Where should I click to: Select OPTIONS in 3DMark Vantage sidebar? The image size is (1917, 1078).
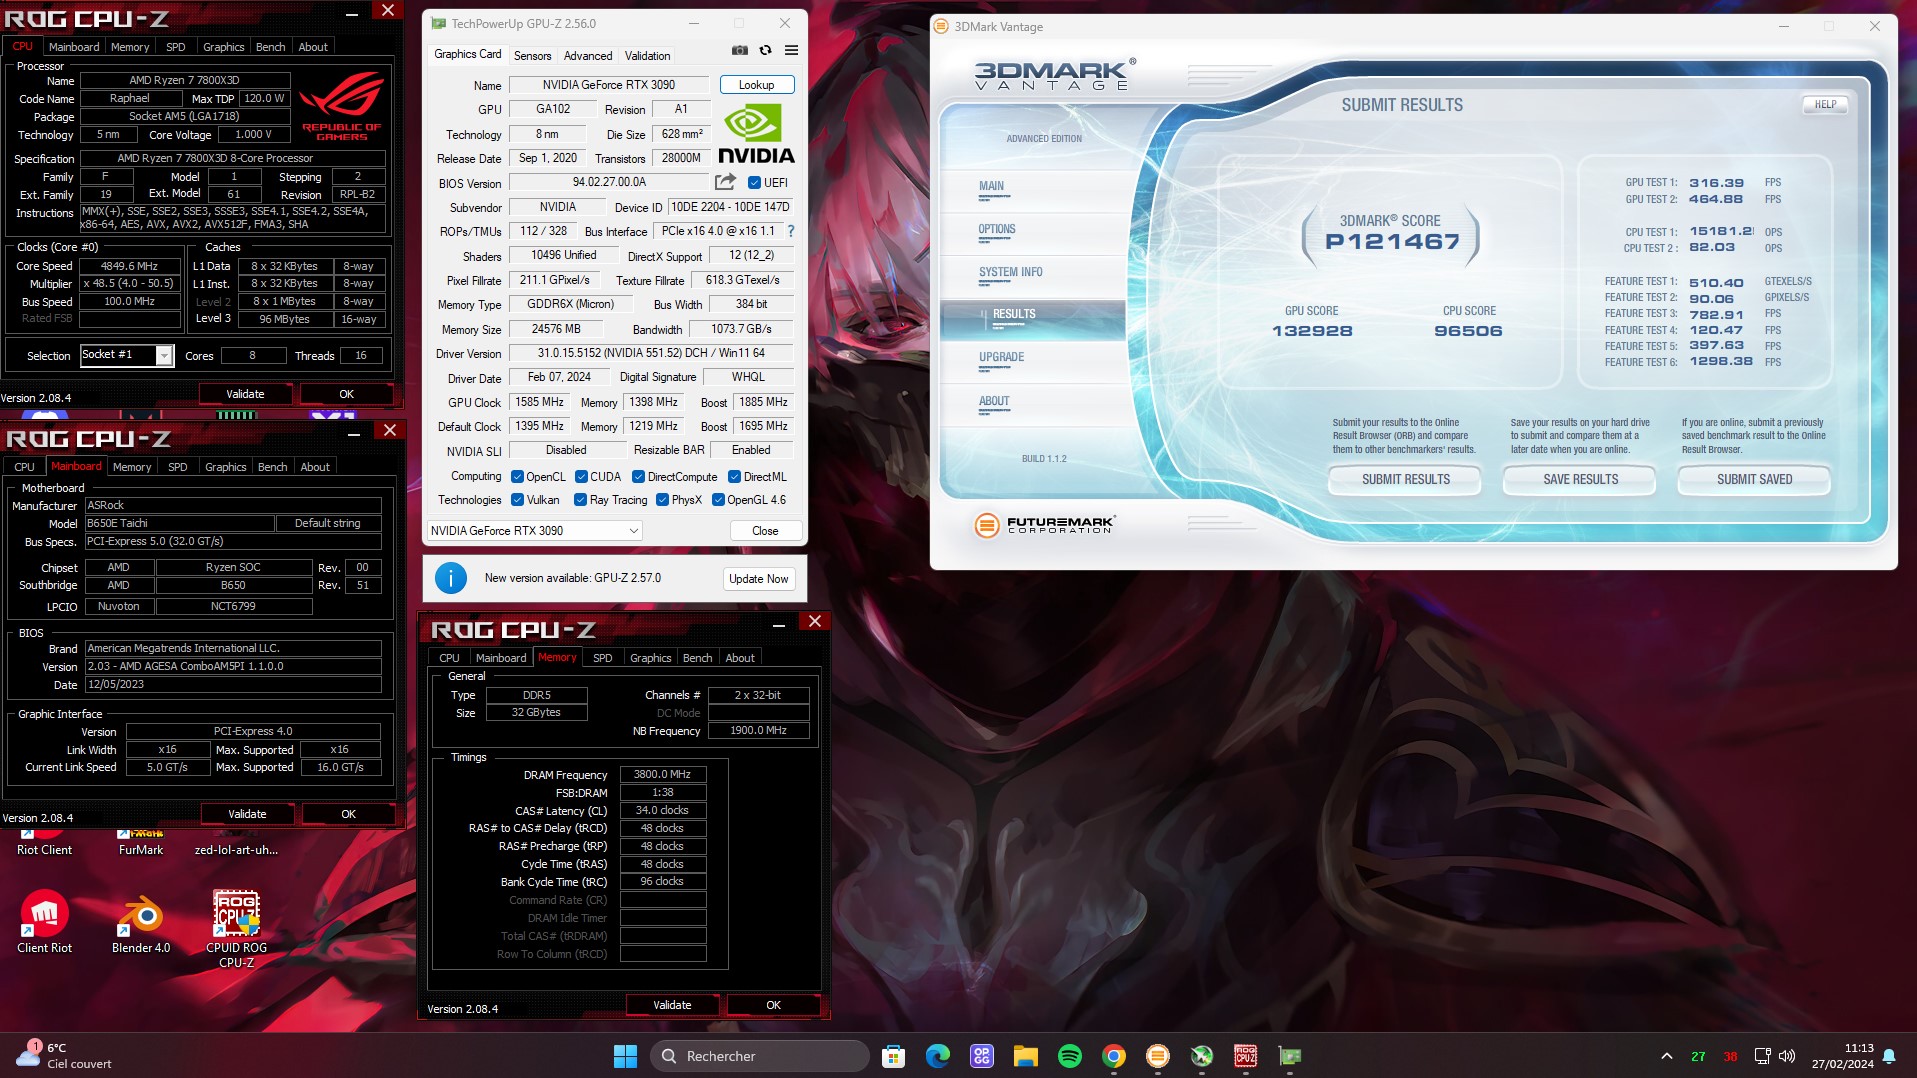click(997, 230)
